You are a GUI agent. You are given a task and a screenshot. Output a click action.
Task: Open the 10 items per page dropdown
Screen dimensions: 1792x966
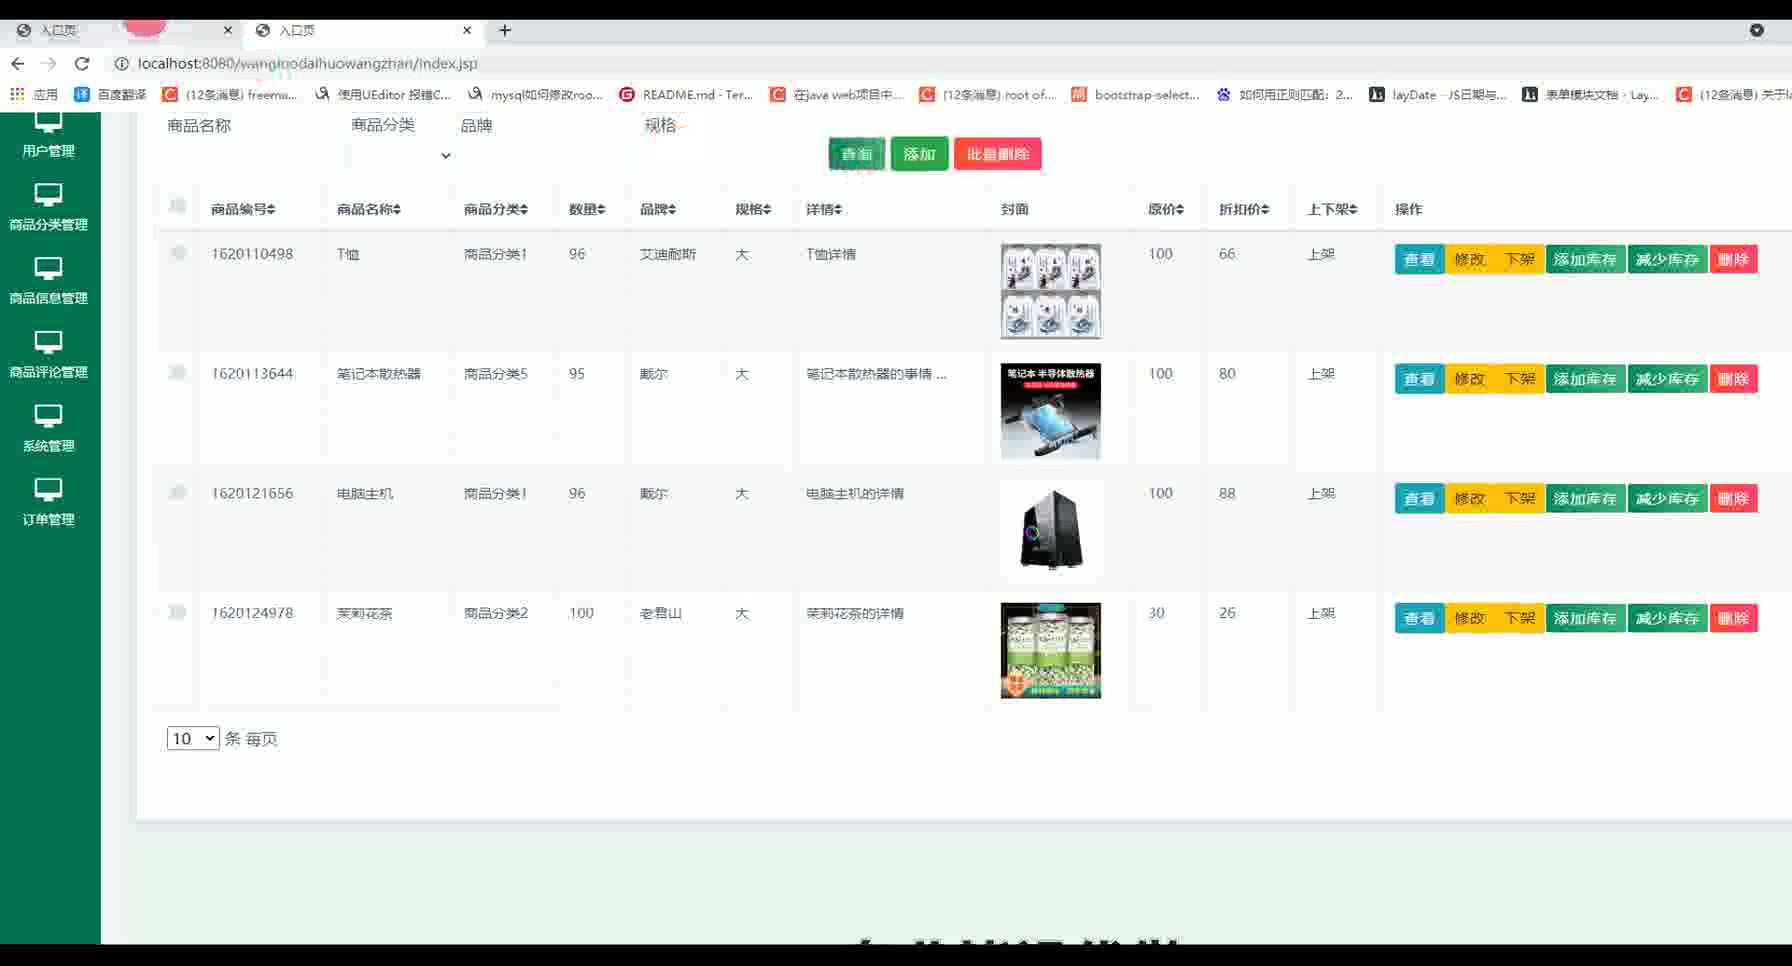point(193,738)
